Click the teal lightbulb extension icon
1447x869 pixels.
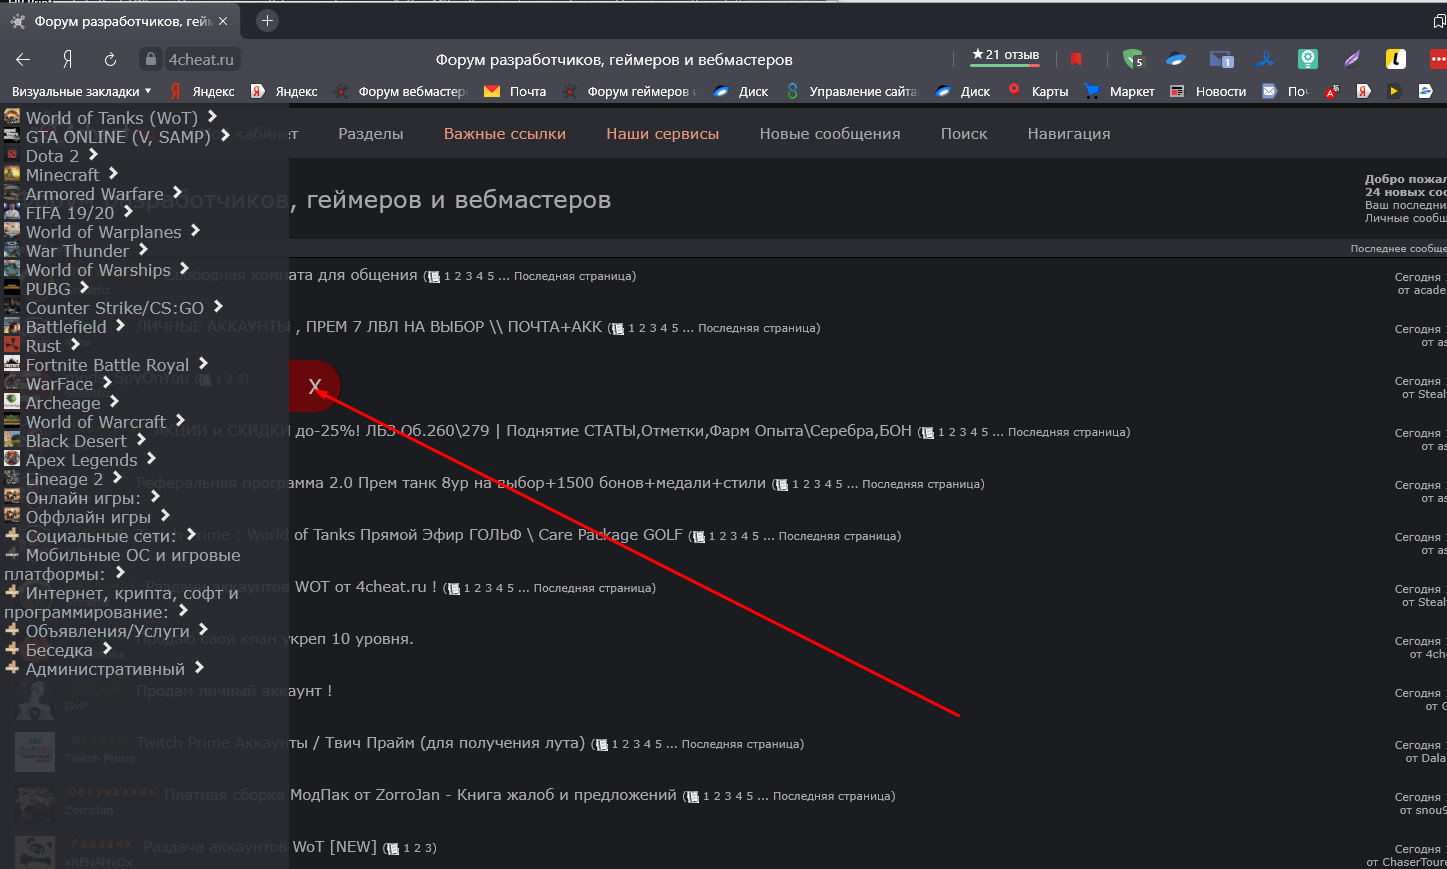(1308, 60)
